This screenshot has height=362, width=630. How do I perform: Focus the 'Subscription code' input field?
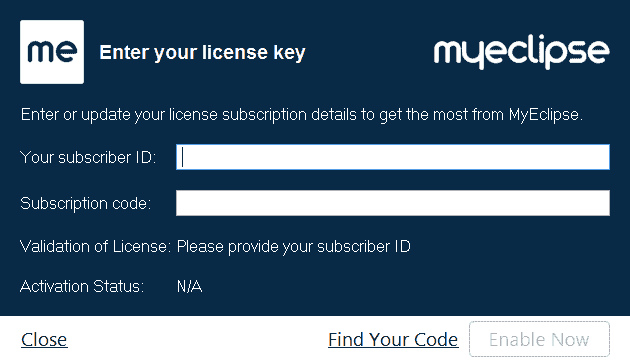point(393,203)
